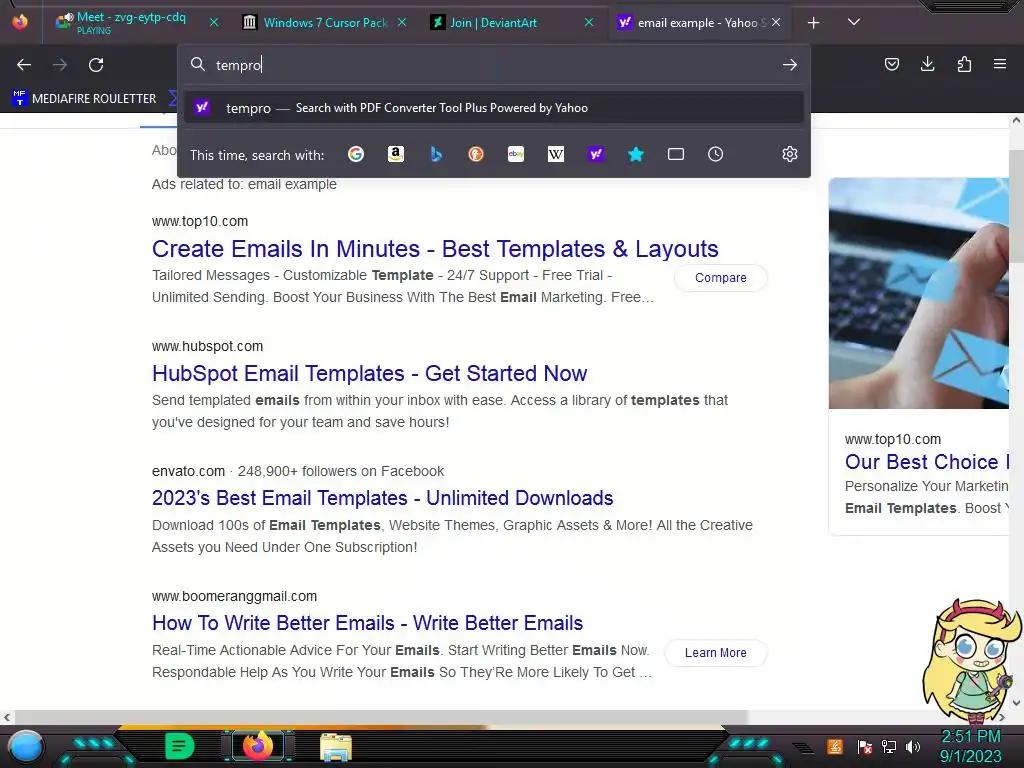This screenshot has height=768, width=1024.
Task: Open the Pocket save icon
Action: [x=891, y=64]
